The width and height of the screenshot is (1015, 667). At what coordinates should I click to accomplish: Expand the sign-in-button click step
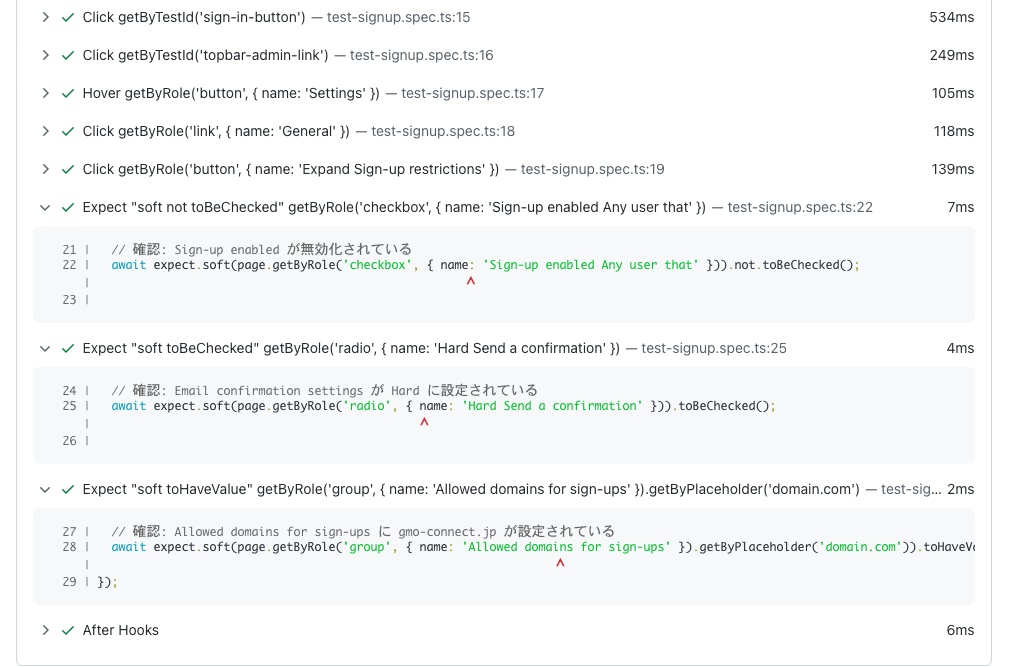coord(45,17)
